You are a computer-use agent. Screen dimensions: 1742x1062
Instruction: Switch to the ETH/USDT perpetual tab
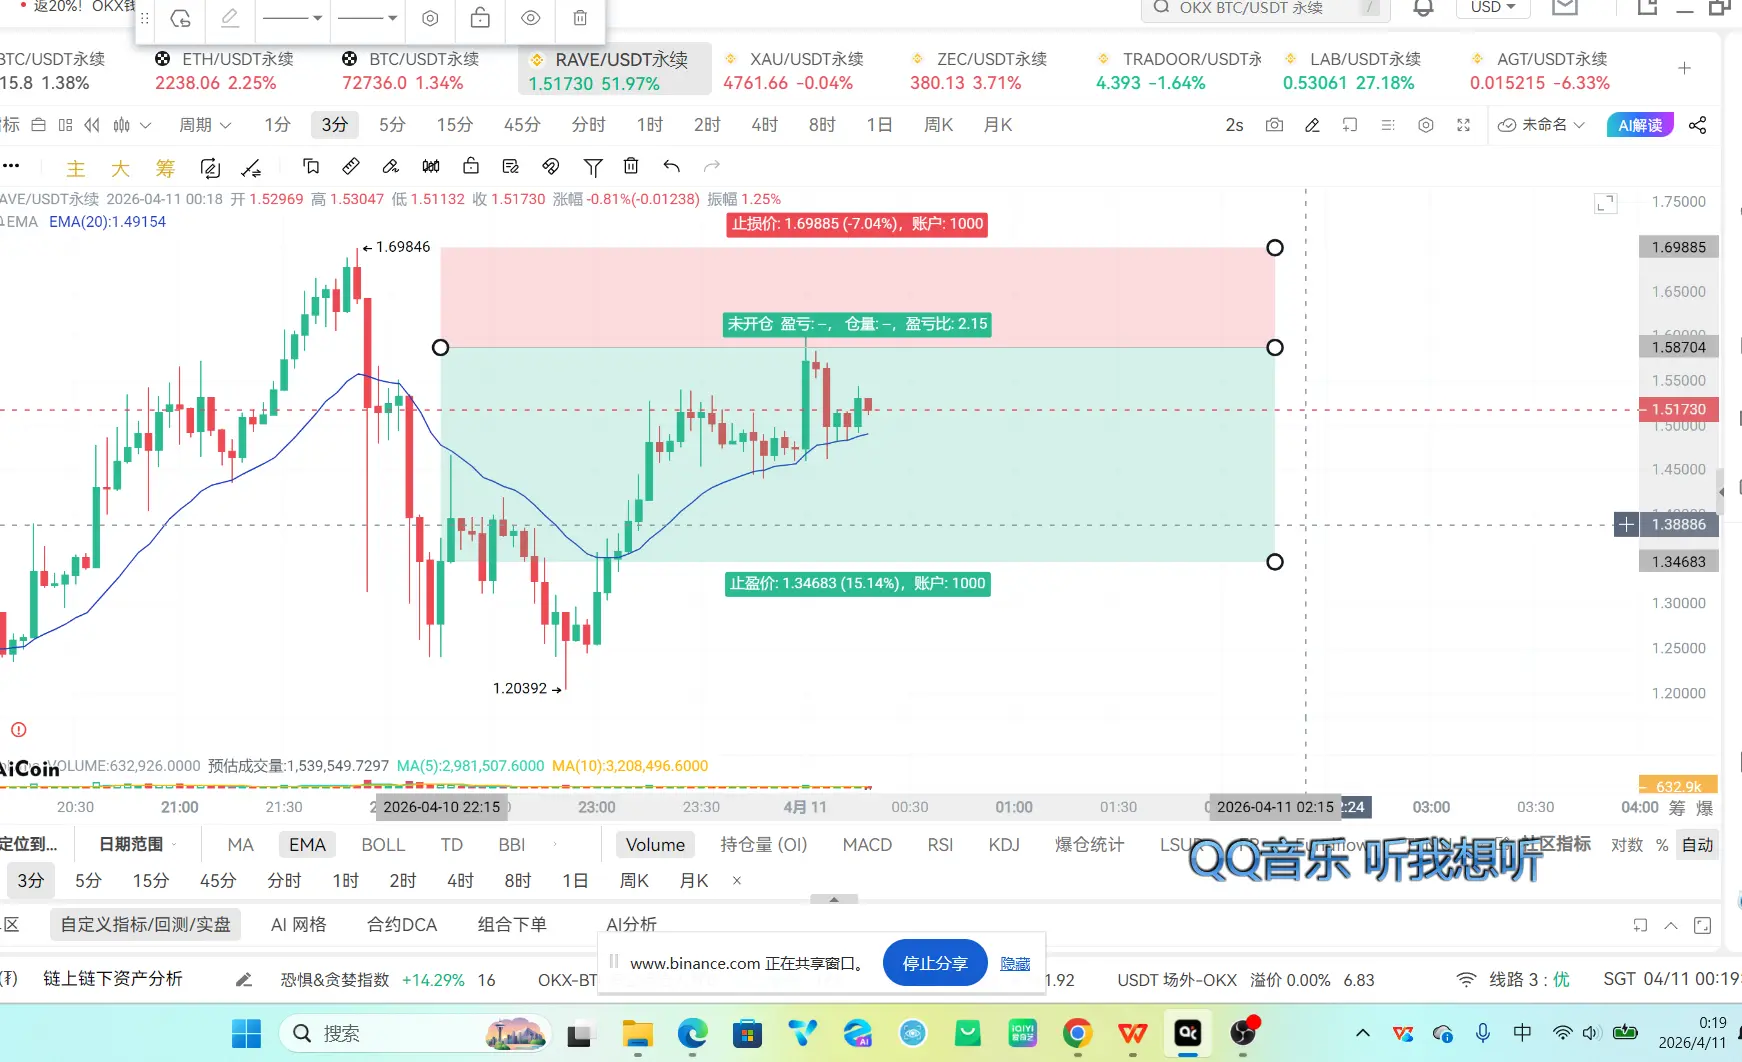click(224, 71)
